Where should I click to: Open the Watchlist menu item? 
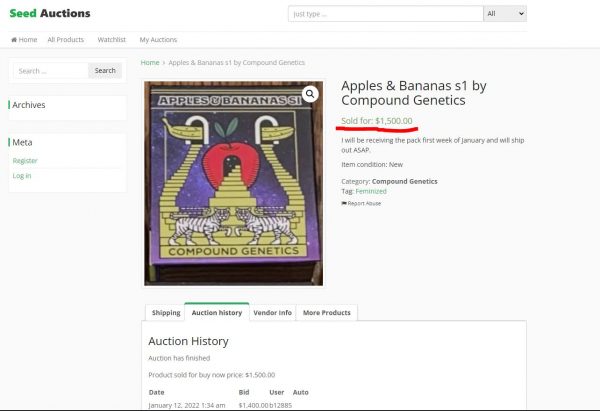click(111, 39)
